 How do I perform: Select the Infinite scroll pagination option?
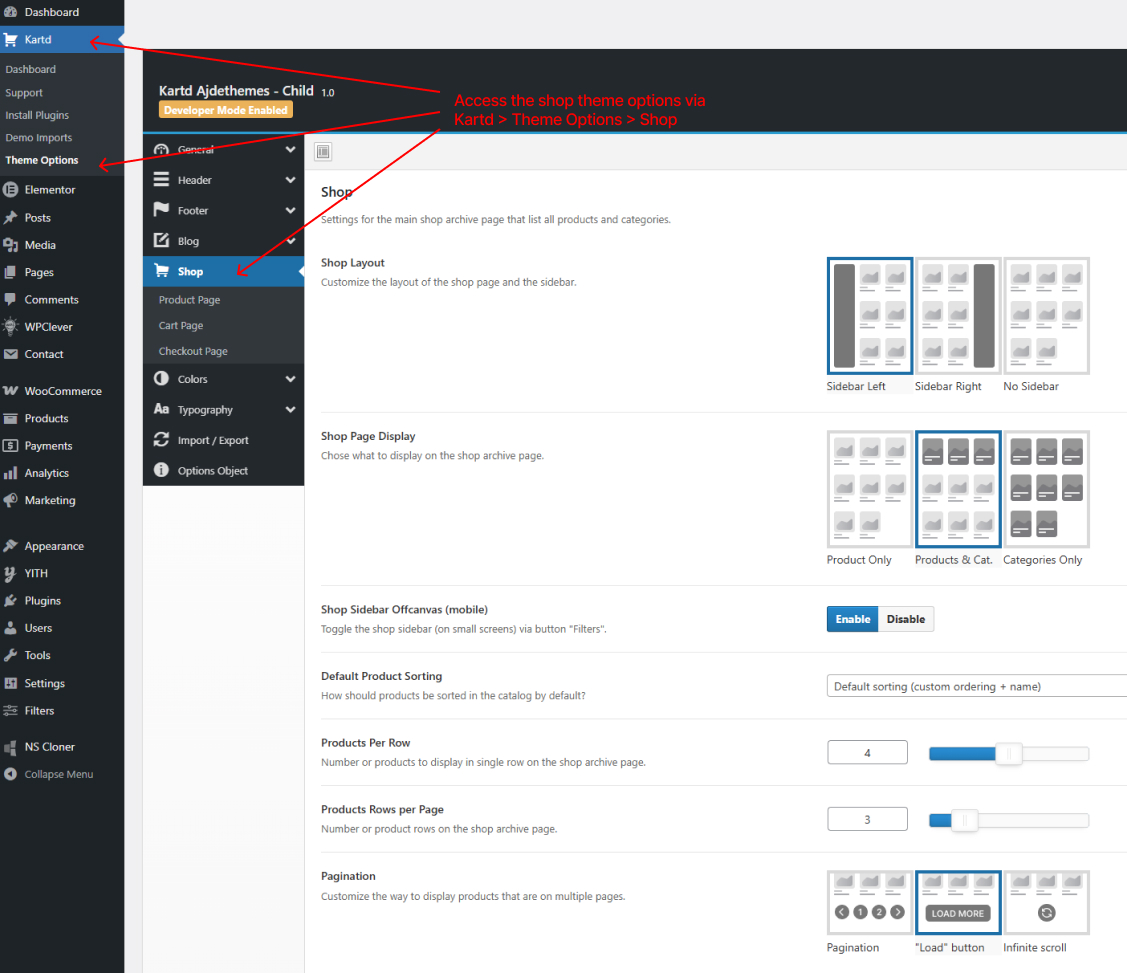tap(1046, 902)
